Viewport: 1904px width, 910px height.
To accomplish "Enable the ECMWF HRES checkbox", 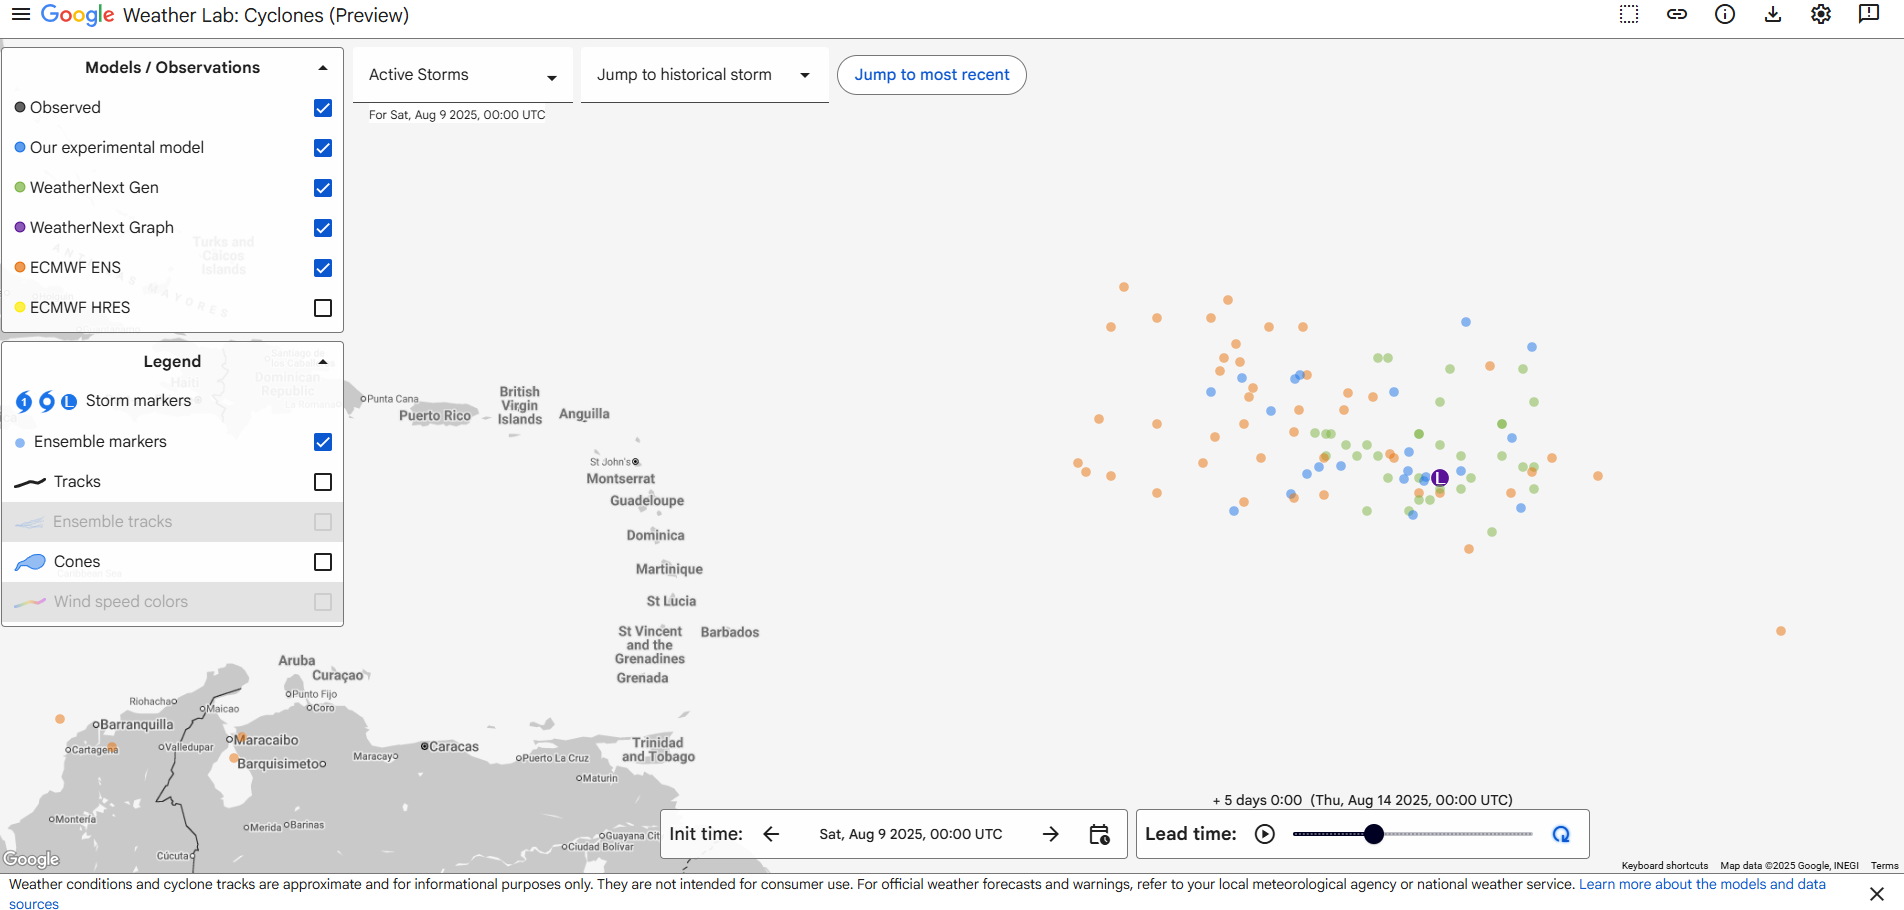I will [323, 308].
